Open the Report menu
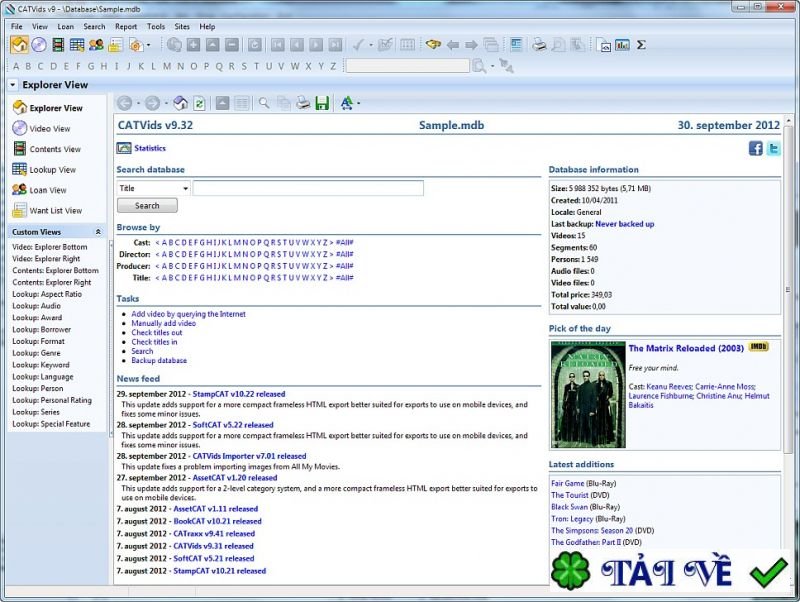The height and width of the screenshot is (602, 800). click(x=126, y=26)
